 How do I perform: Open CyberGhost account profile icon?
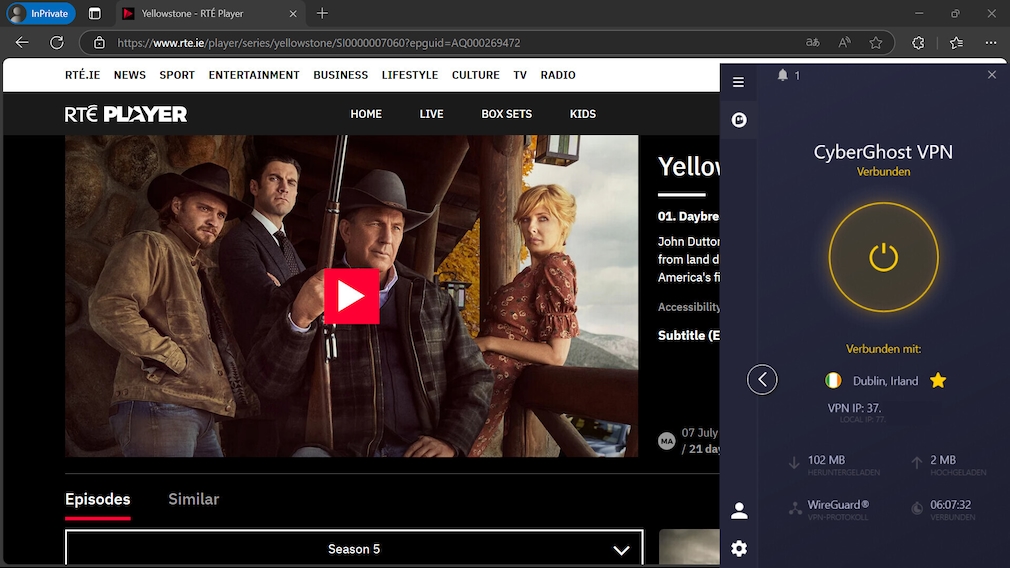click(x=739, y=511)
